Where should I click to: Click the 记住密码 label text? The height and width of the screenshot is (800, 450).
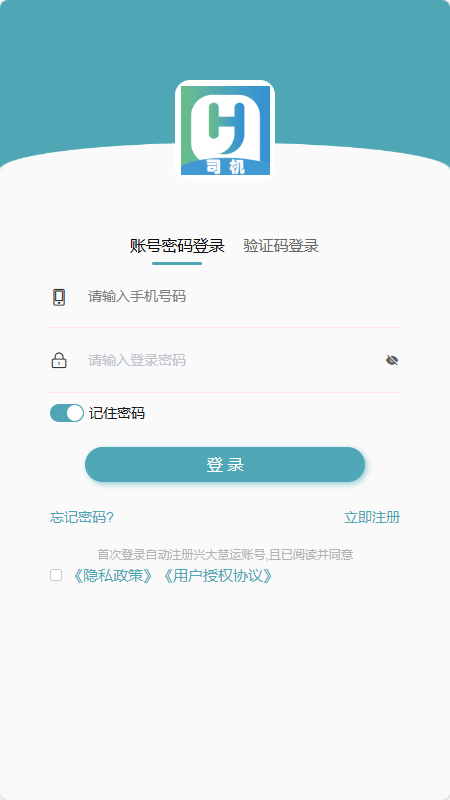[117, 413]
